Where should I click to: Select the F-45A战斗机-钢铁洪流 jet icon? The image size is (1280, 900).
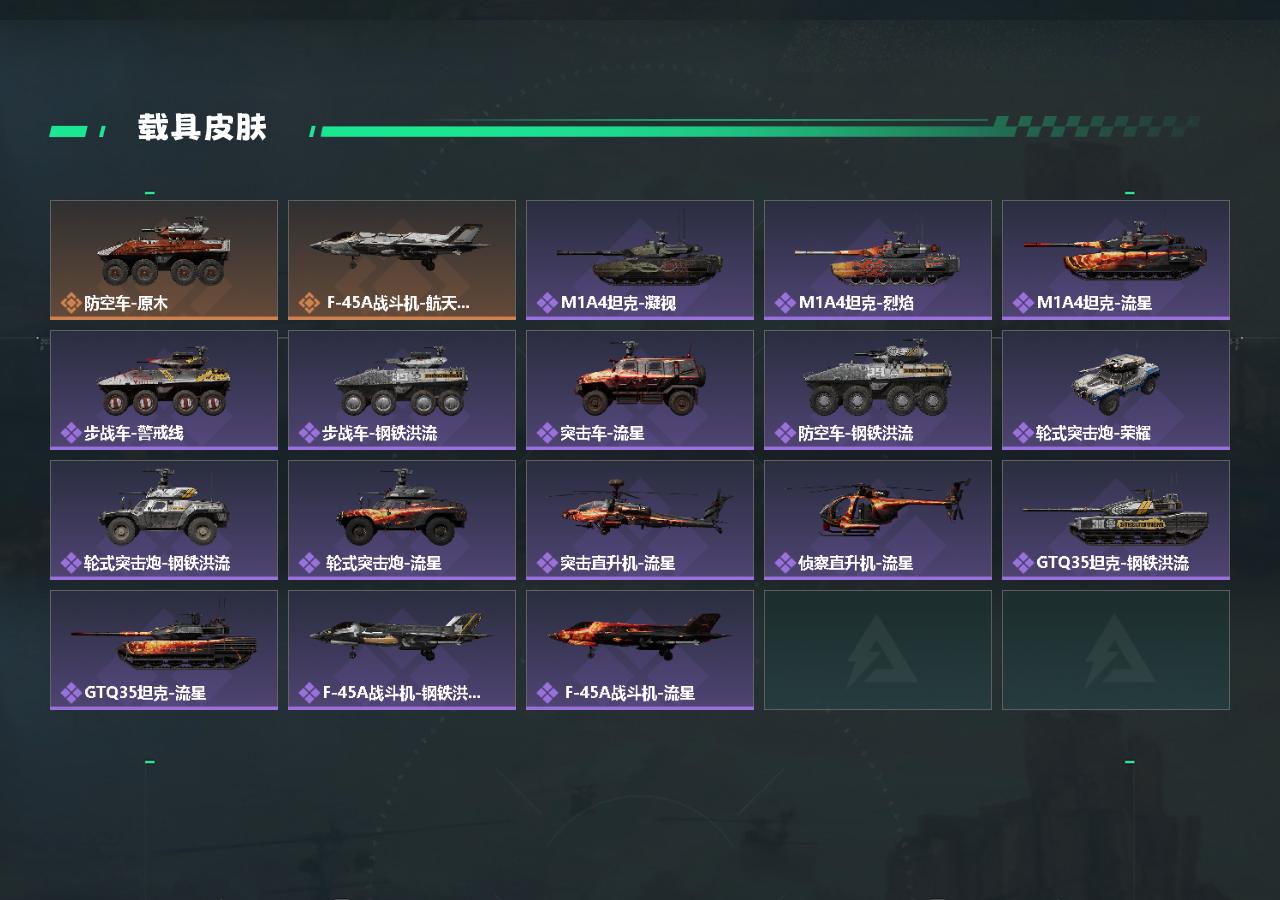tap(400, 636)
